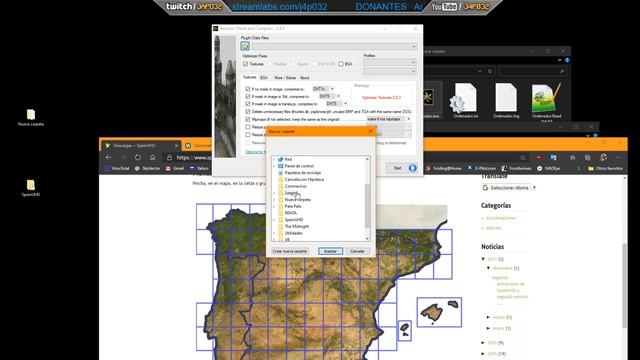Click the blue arrow icon beside Start
The height and width of the screenshot is (360, 640).
pyautogui.click(x=413, y=168)
